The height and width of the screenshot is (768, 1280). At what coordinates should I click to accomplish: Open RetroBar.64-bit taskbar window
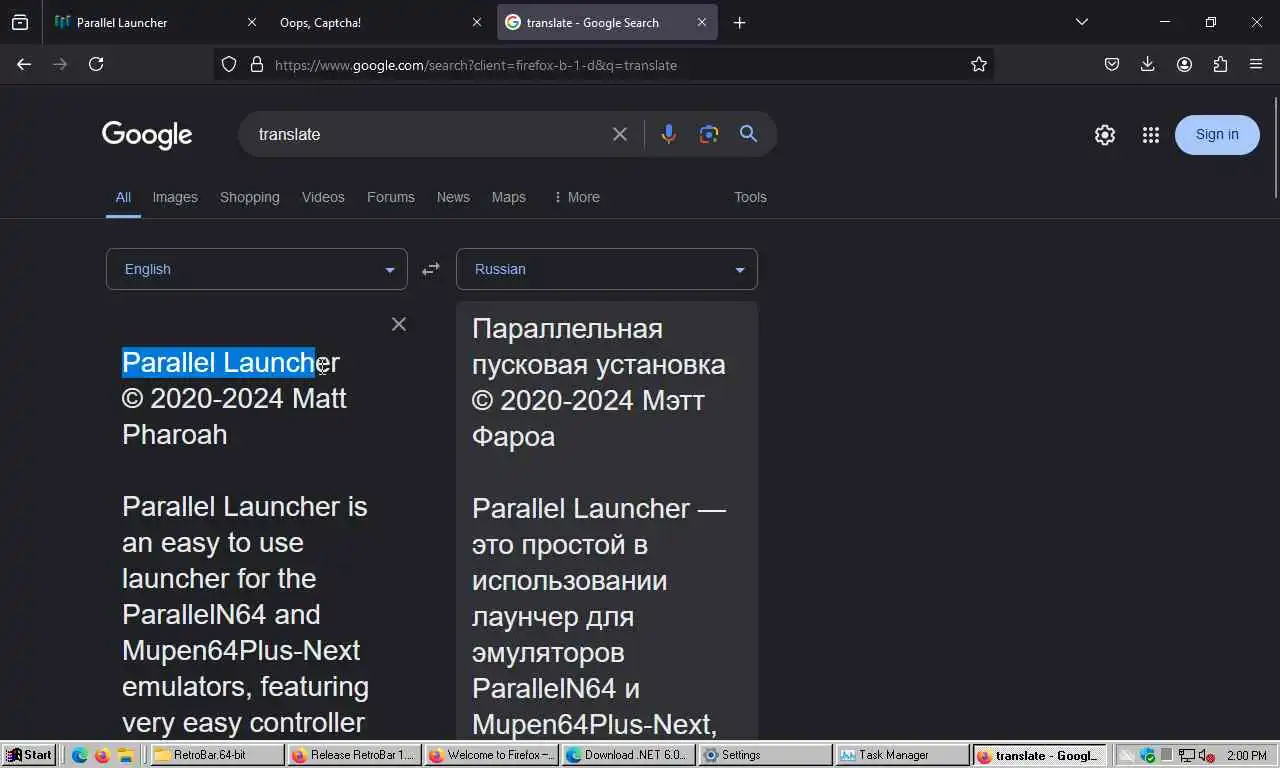coord(215,755)
